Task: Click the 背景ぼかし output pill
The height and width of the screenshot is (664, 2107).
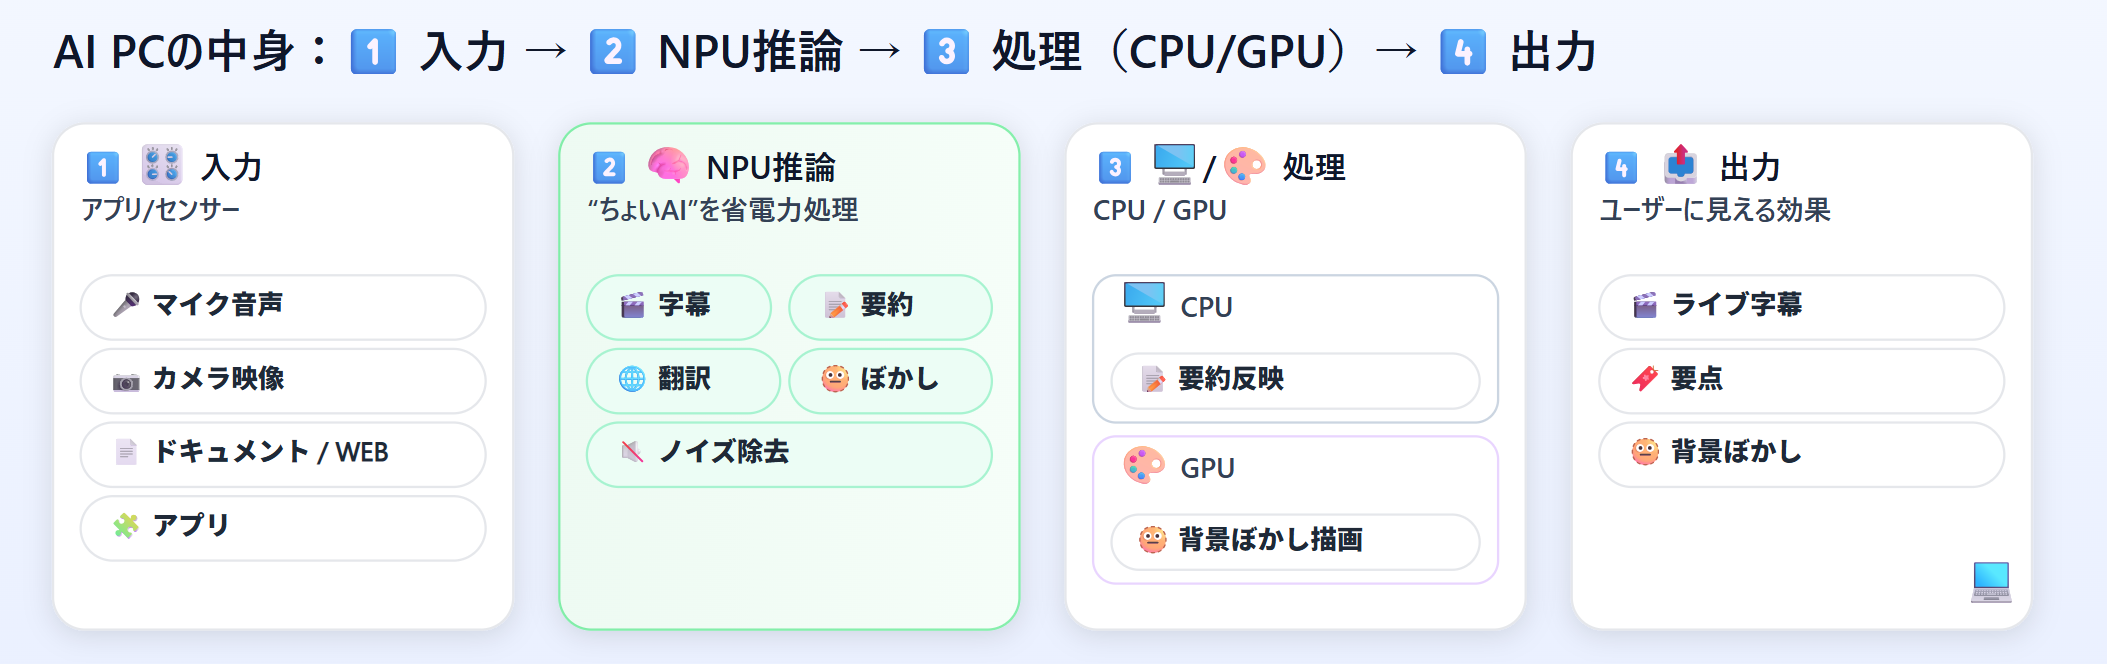Action: pos(1800,453)
